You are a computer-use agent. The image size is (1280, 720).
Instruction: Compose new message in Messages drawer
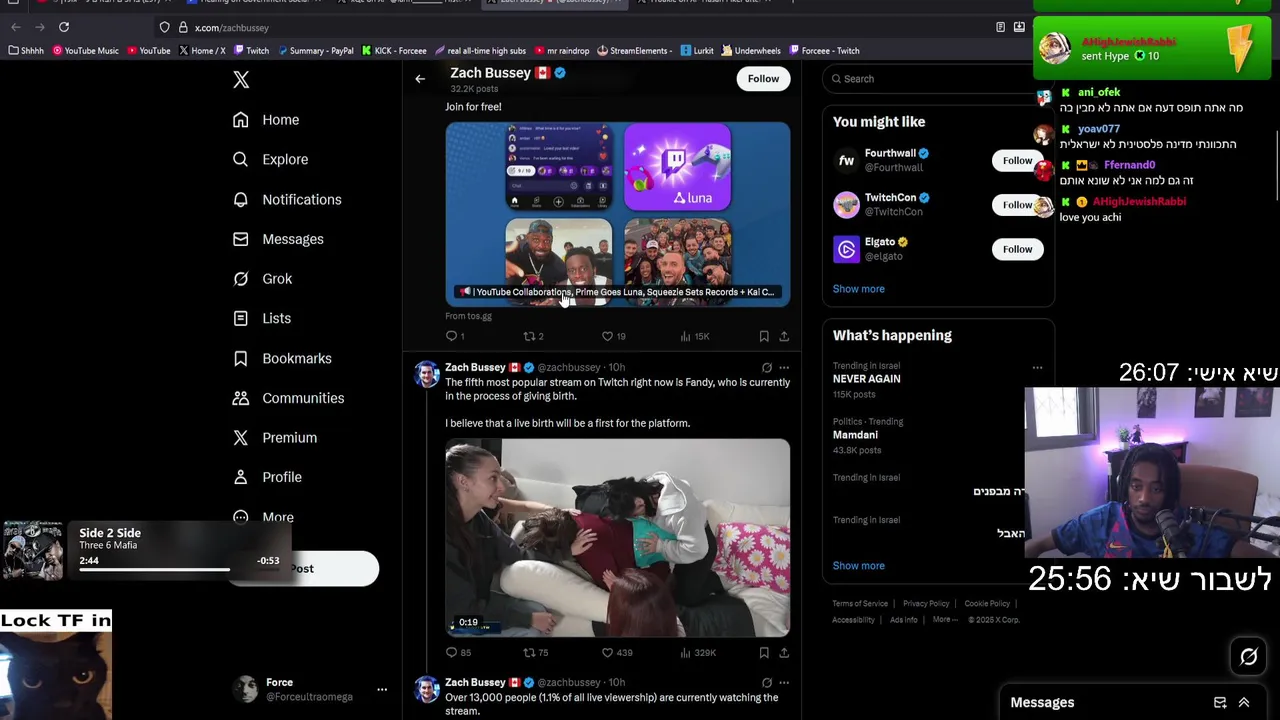1220,702
